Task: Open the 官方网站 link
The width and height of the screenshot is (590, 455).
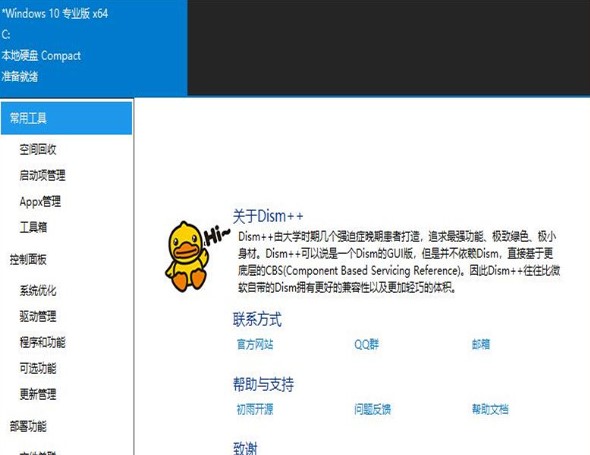Action: click(x=255, y=344)
